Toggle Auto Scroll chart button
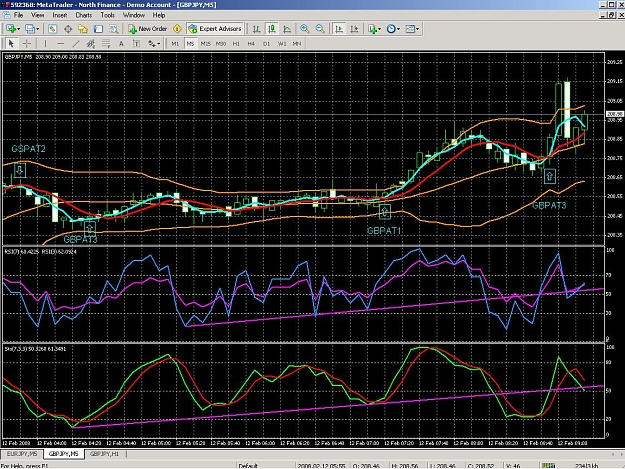This screenshot has height=469, width=625. [339, 29]
